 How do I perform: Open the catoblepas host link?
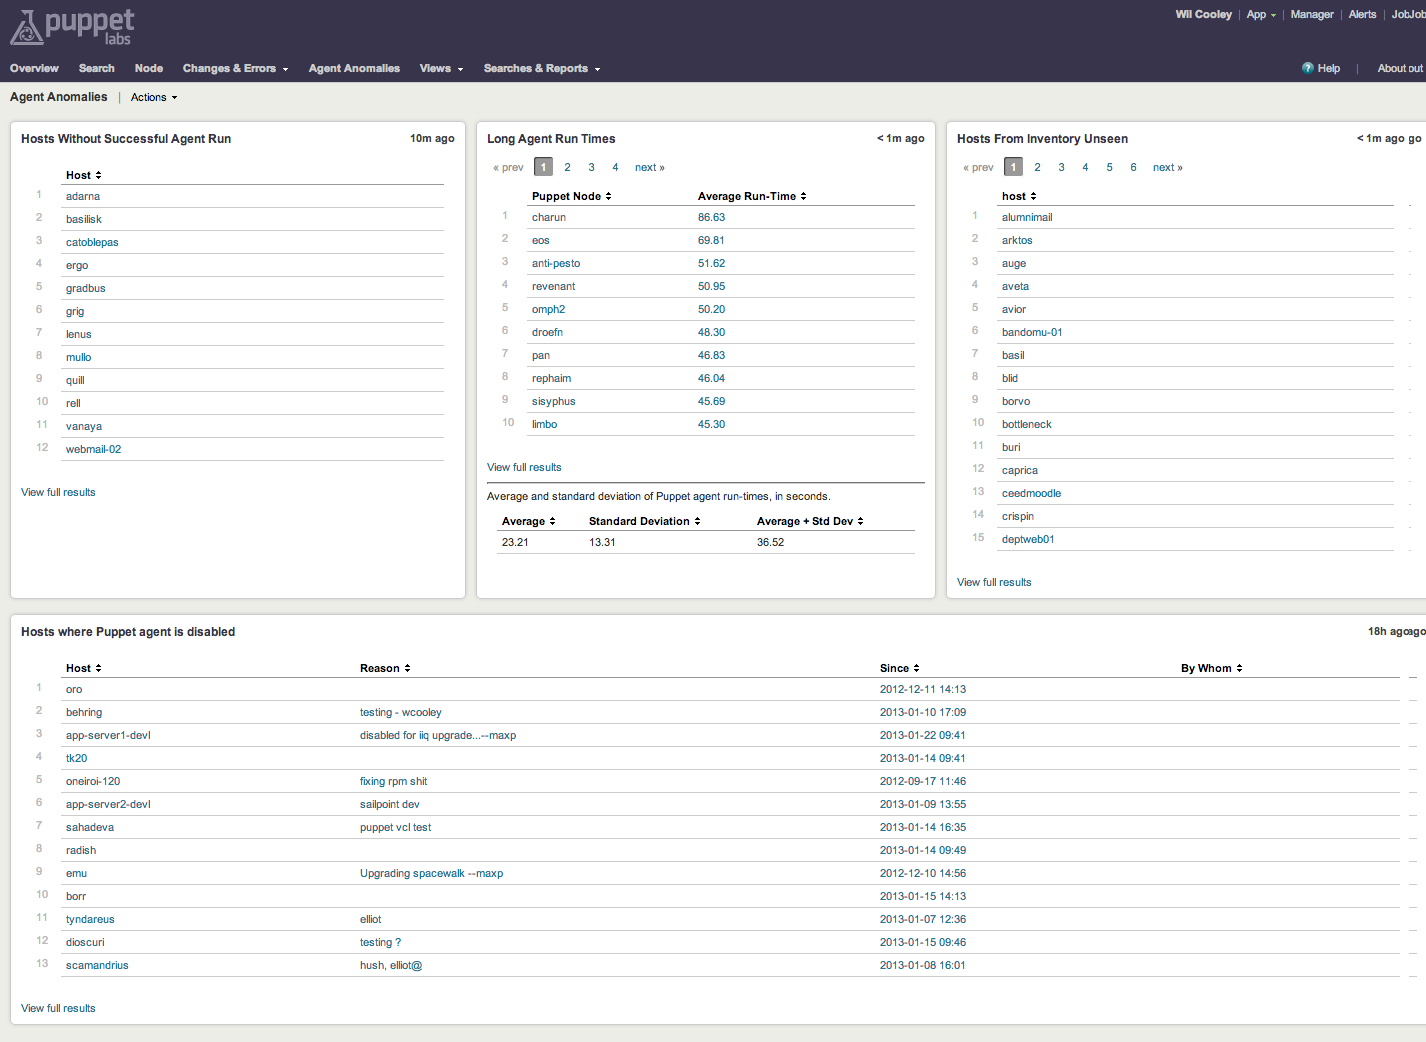coord(92,242)
